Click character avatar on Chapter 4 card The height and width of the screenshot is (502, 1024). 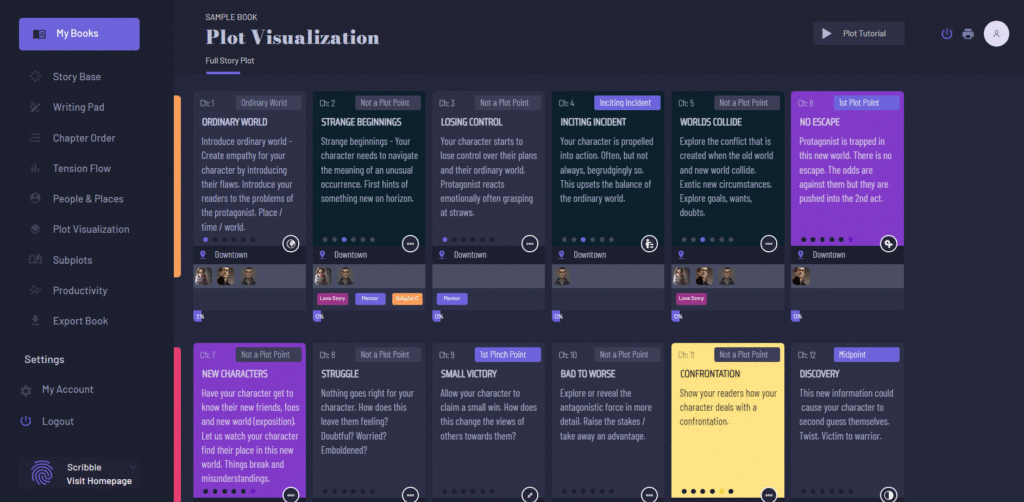[x=562, y=276]
